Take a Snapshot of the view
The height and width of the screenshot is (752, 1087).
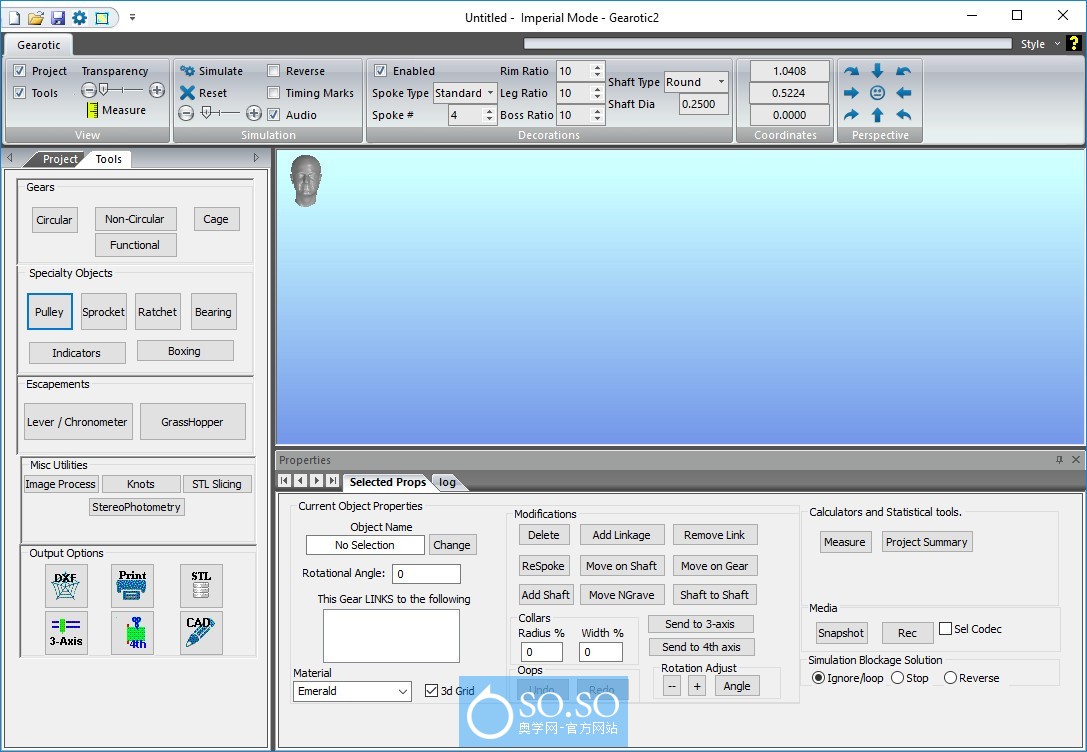(840, 633)
